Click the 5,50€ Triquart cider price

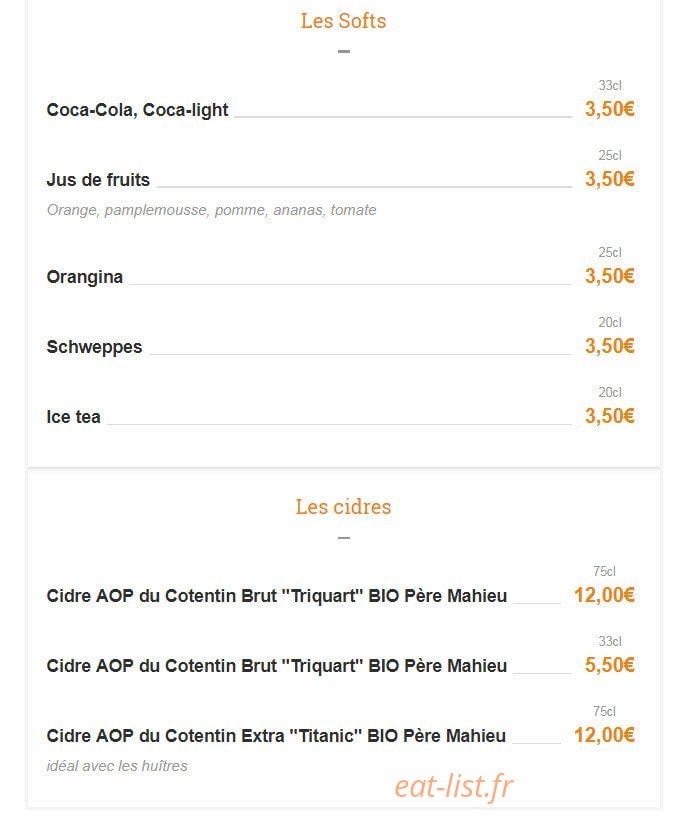609,665
